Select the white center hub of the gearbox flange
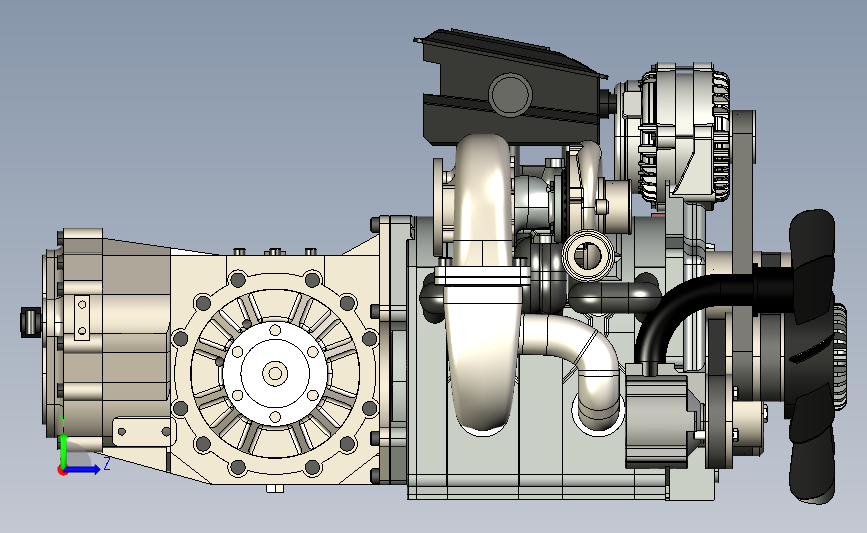Image resolution: width=867 pixels, height=533 pixels. pyautogui.click(x=275, y=373)
